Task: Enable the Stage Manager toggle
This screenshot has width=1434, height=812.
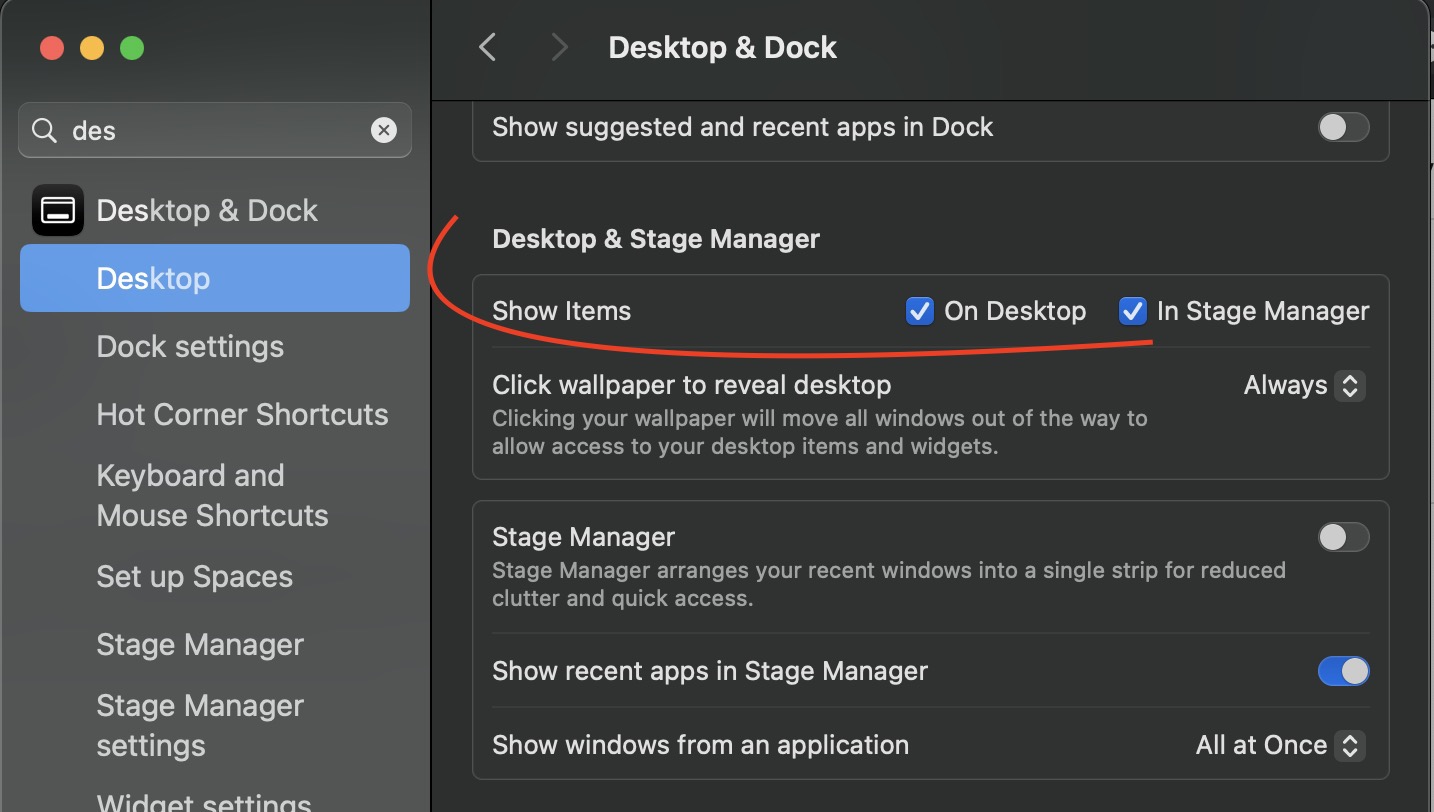Action: click(1343, 537)
